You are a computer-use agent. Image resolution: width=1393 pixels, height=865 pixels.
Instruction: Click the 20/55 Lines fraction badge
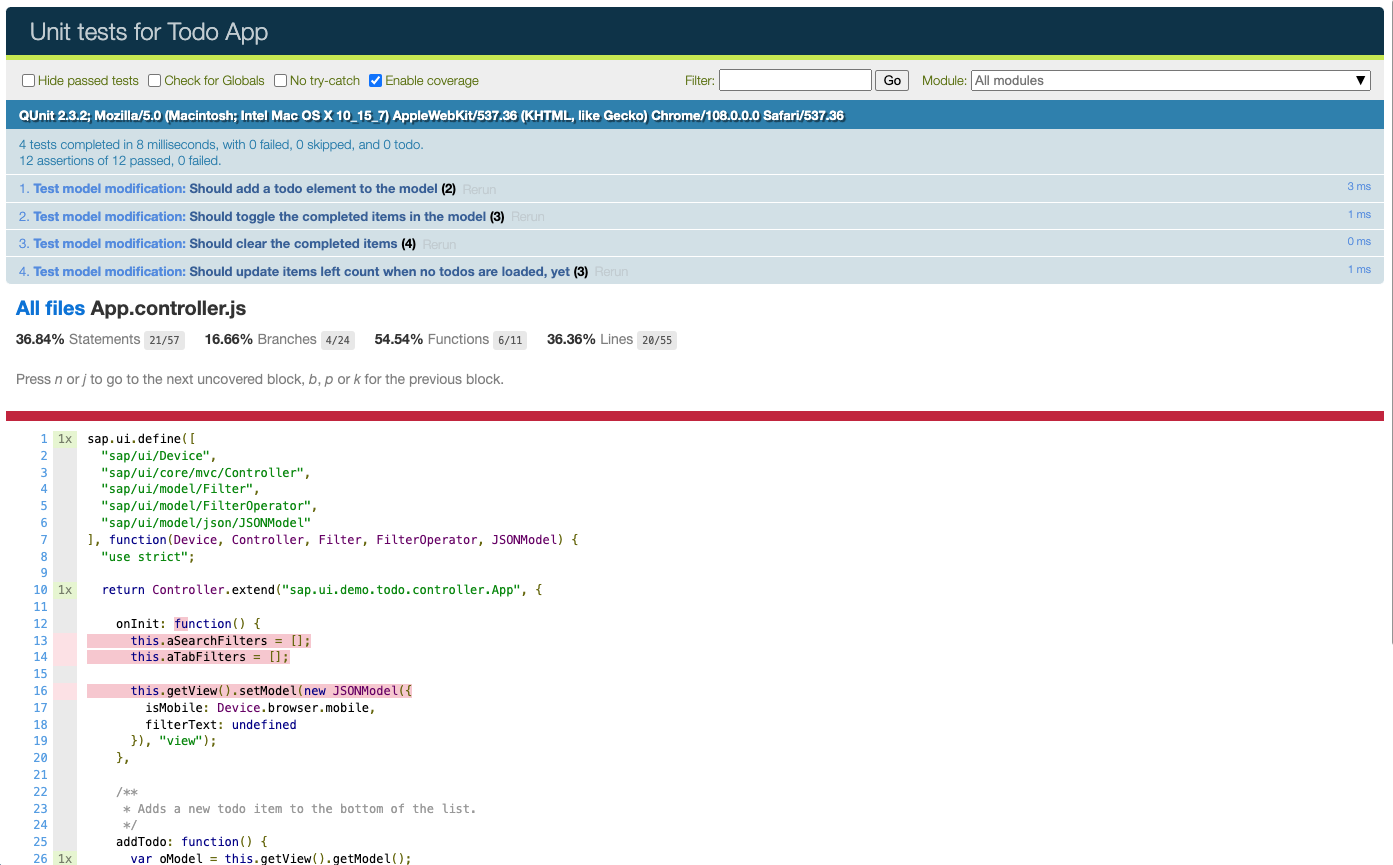[656, 340]
